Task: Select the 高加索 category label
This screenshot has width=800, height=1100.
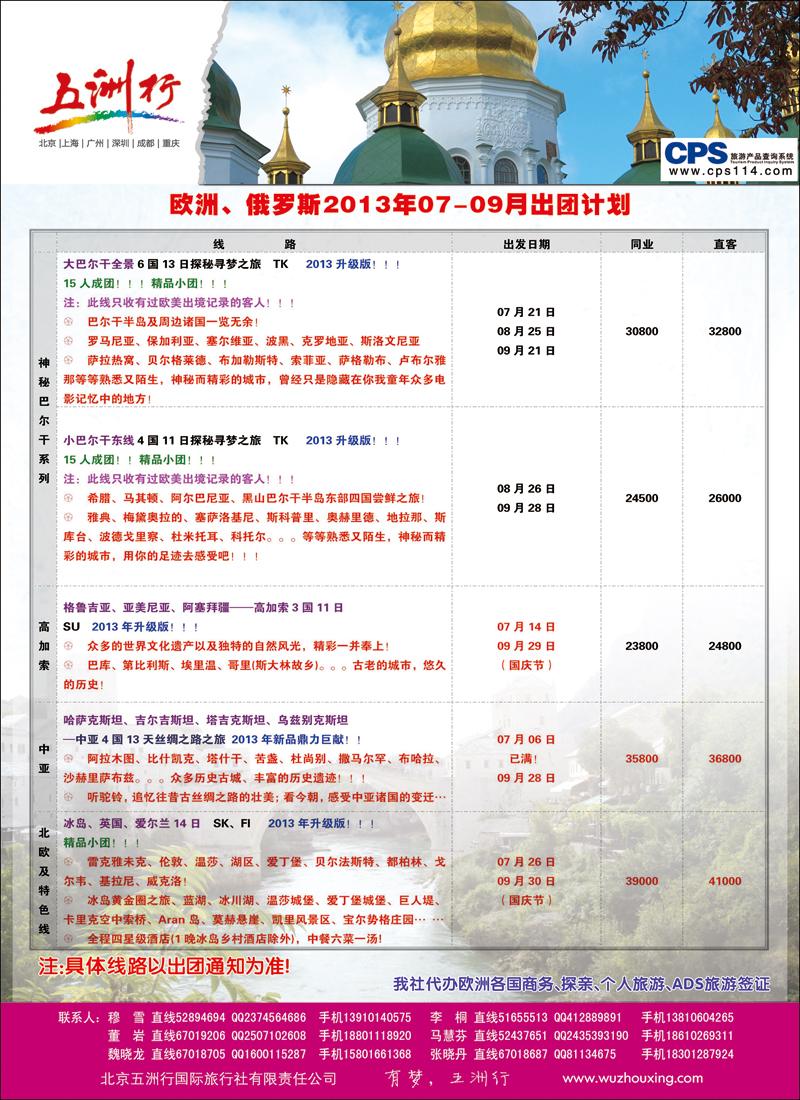Action: pyautogui.click(x=44, y=645)
